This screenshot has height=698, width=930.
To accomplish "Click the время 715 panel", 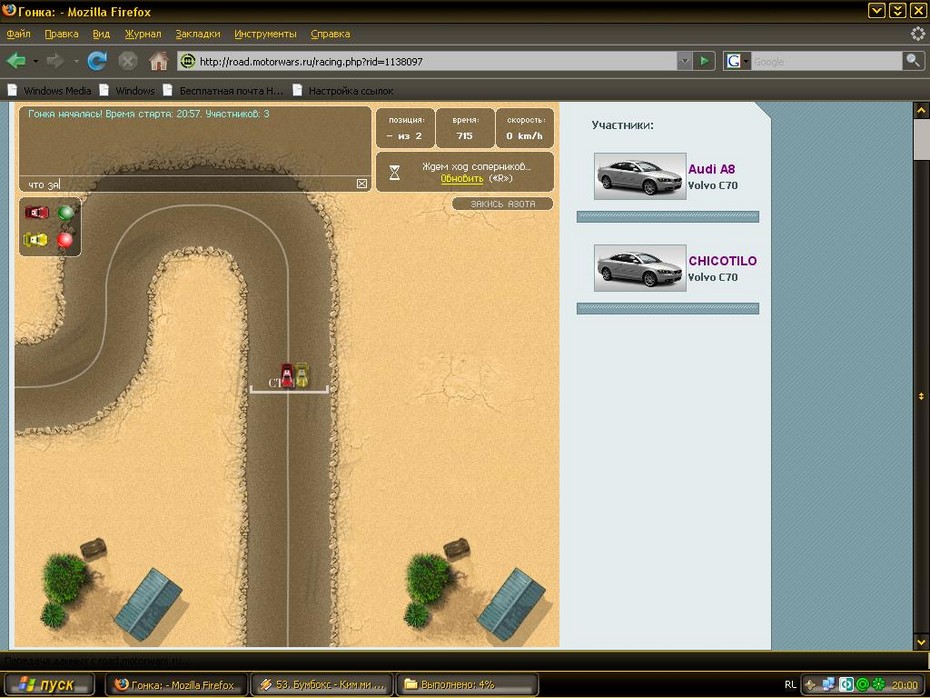I will click(x=465, y=128).
